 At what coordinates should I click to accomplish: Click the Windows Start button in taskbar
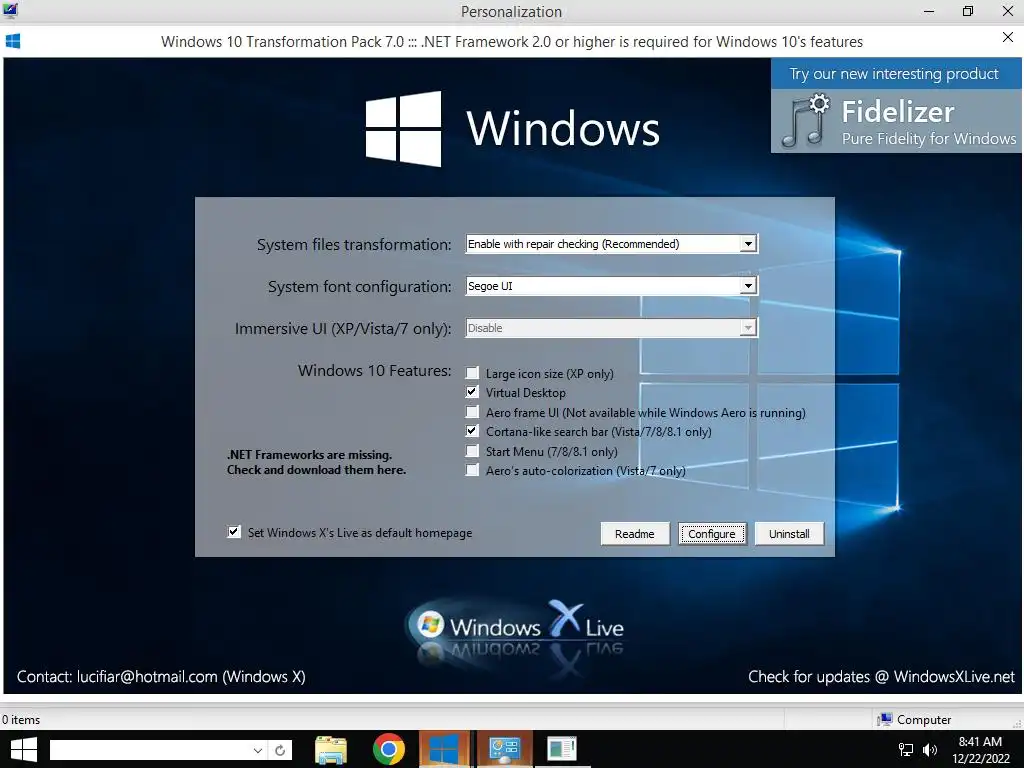(x=24, y=749)
